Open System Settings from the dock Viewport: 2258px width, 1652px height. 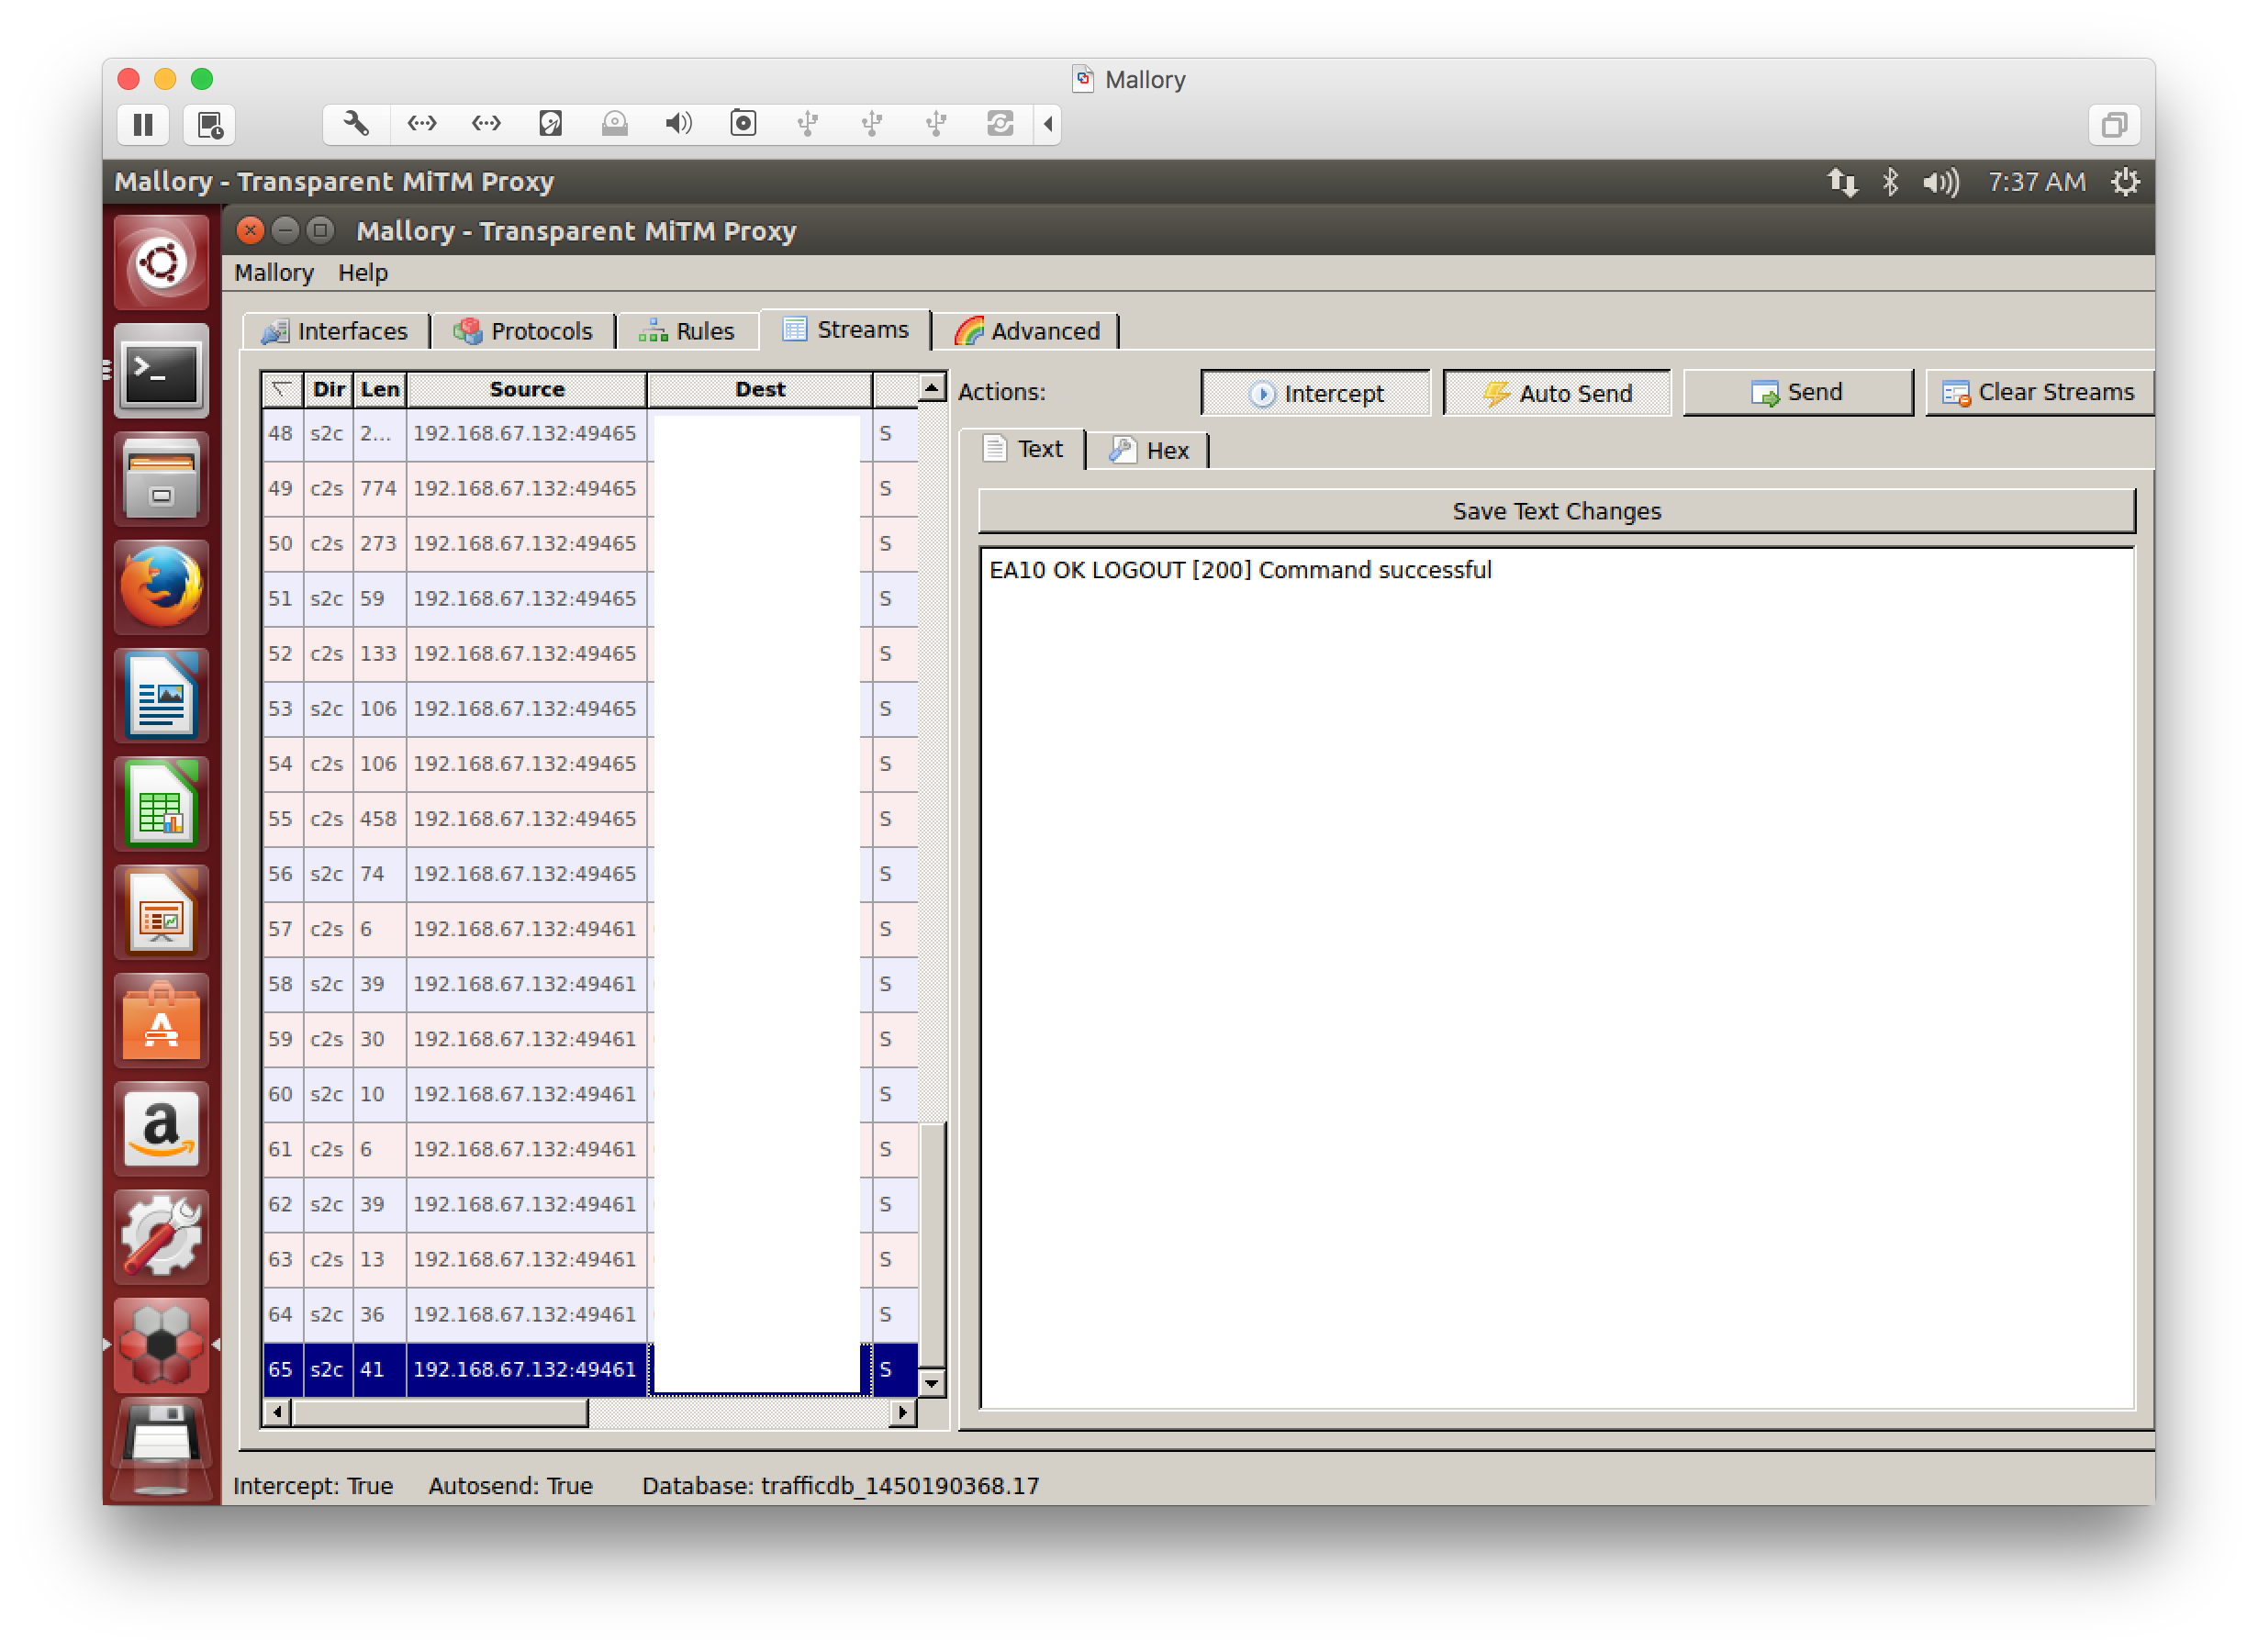[x=161, y=1237]
